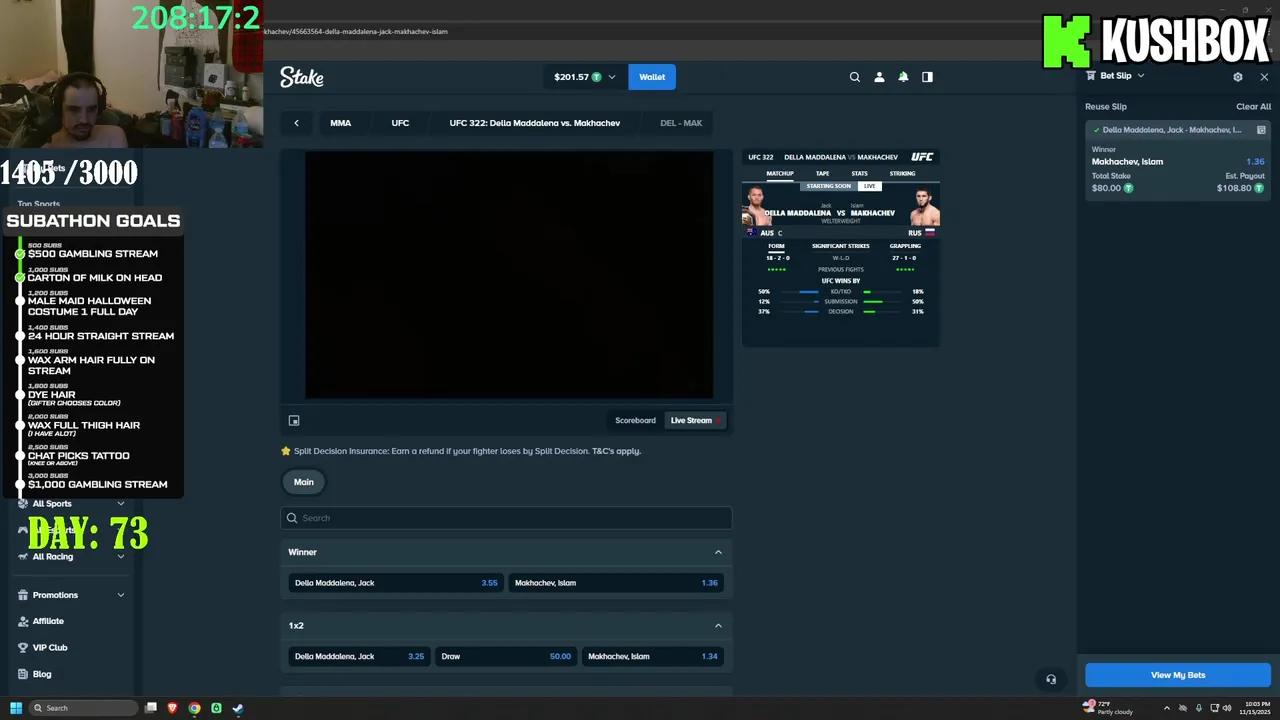Click the markets Search field
This screenshot has height=720, width=1280.
click(x=506, y=518)
